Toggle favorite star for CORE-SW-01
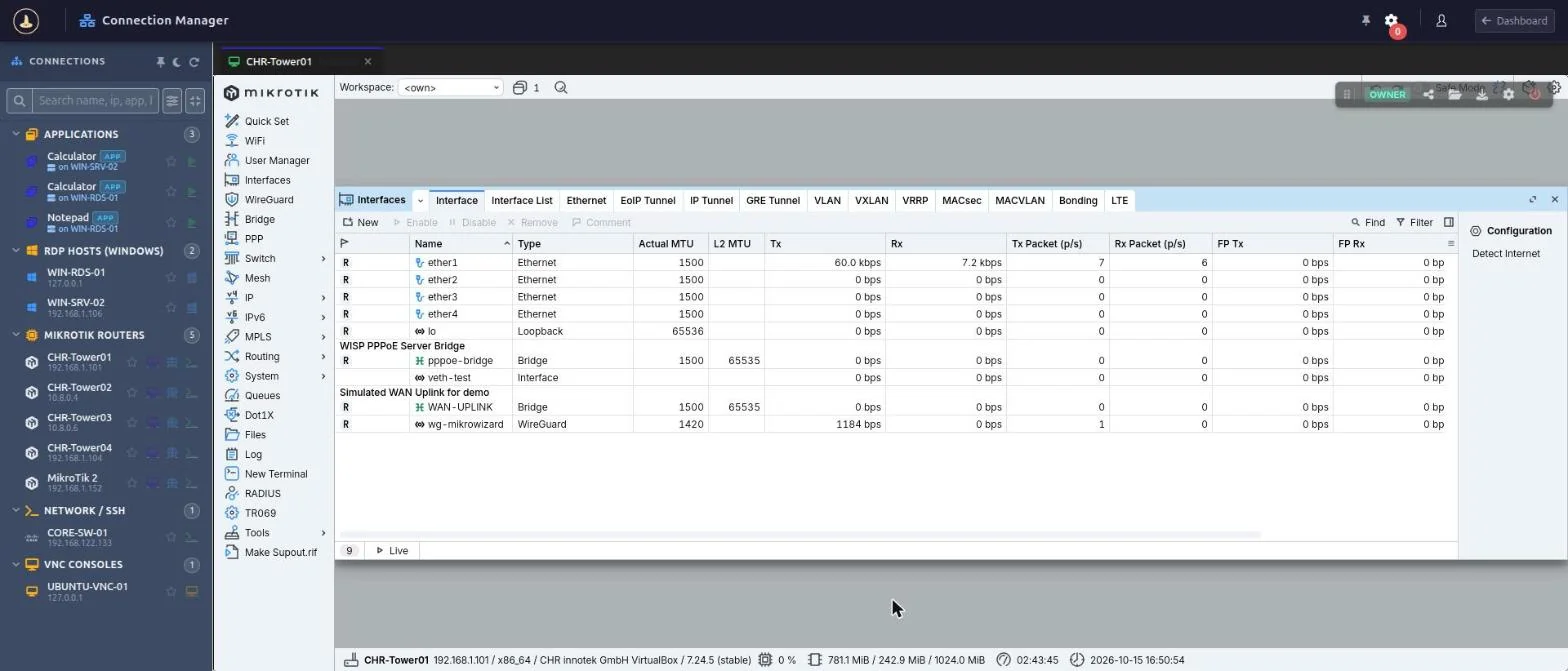The width and height of the screenshot is (1568, 671). click(x=171, y=538)
